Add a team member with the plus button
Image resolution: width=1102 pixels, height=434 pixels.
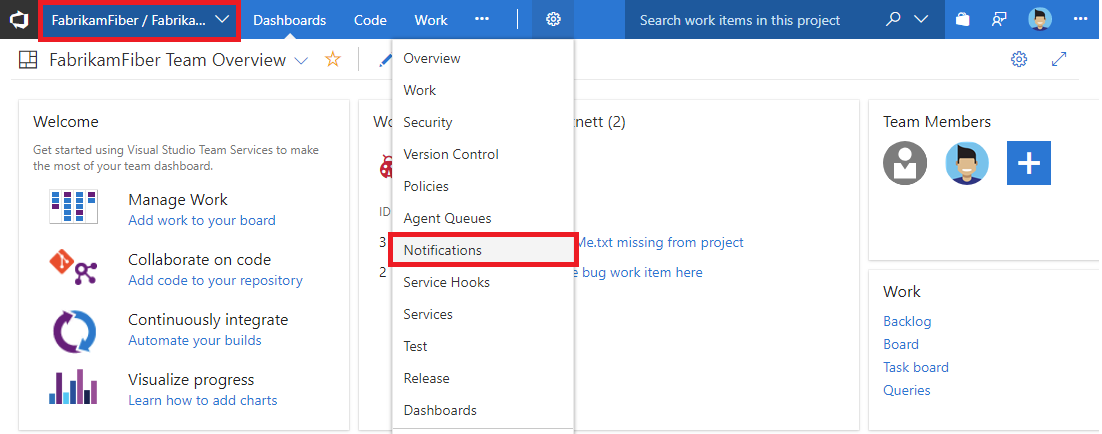(1029, 163)
